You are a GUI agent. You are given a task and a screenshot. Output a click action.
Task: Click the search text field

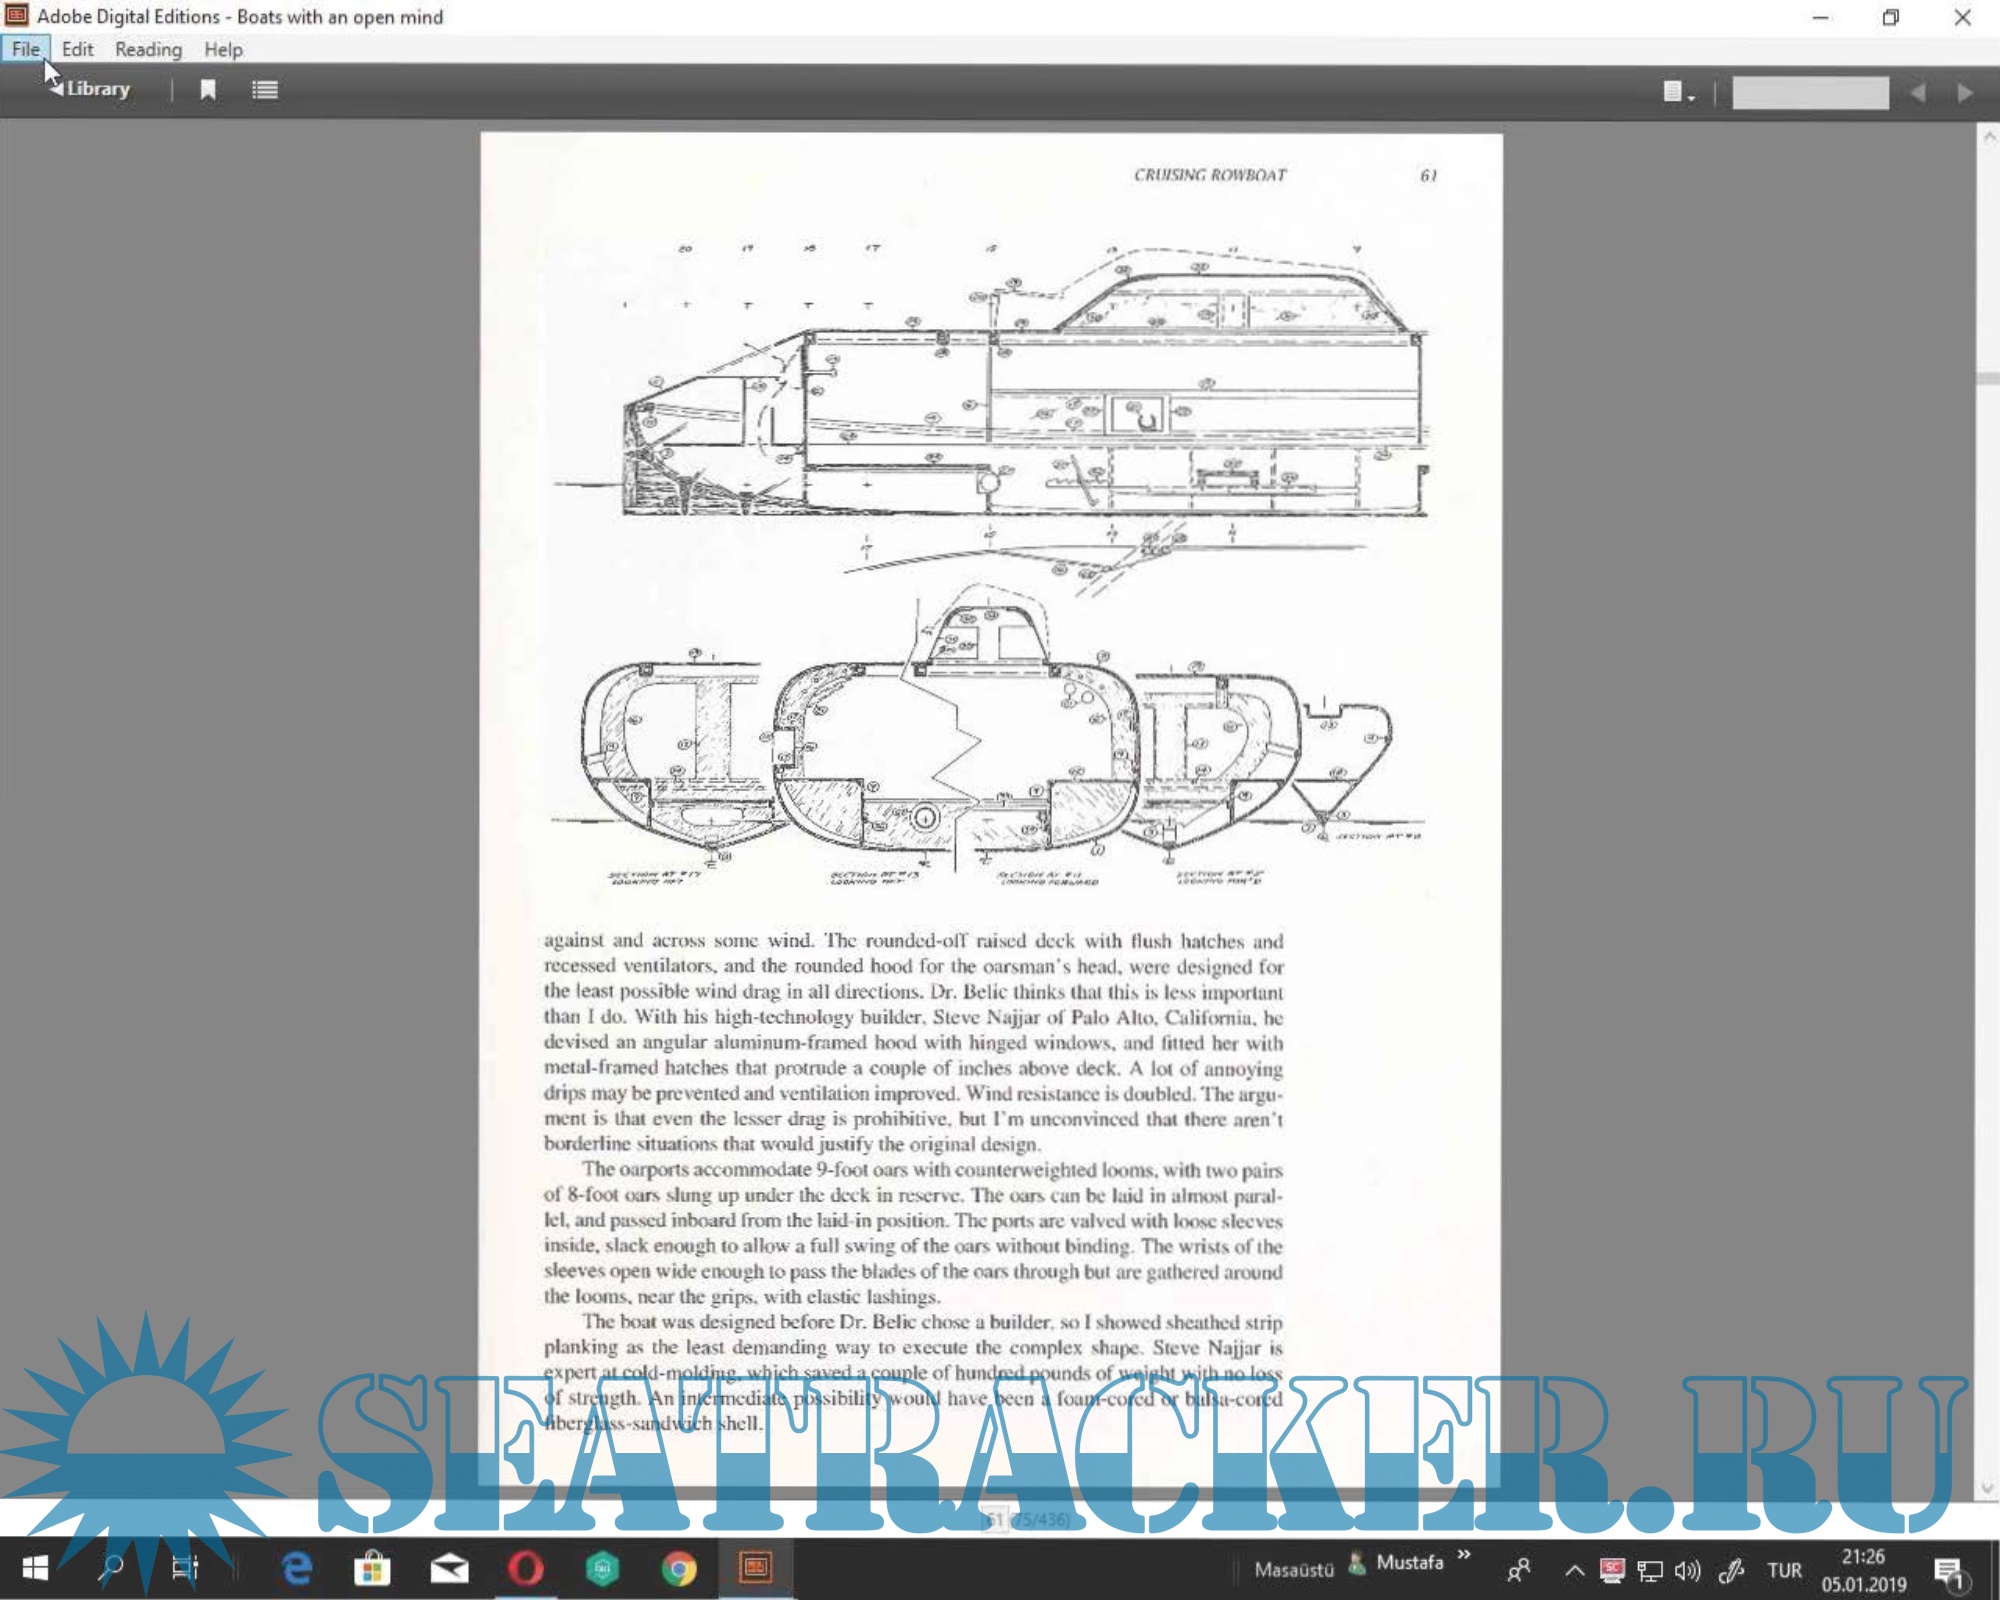(x=1810, y=93)
